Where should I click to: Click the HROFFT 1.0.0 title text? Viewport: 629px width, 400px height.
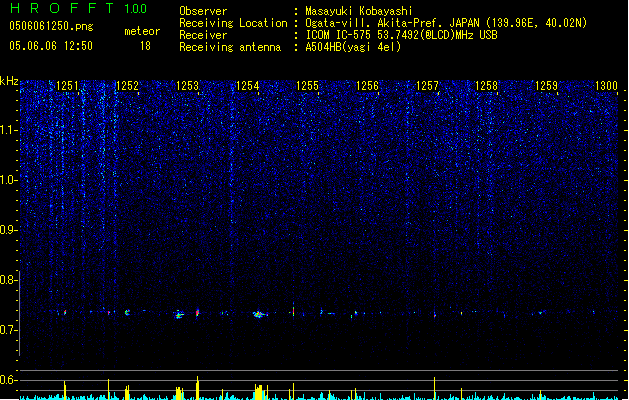coord(78,8)
